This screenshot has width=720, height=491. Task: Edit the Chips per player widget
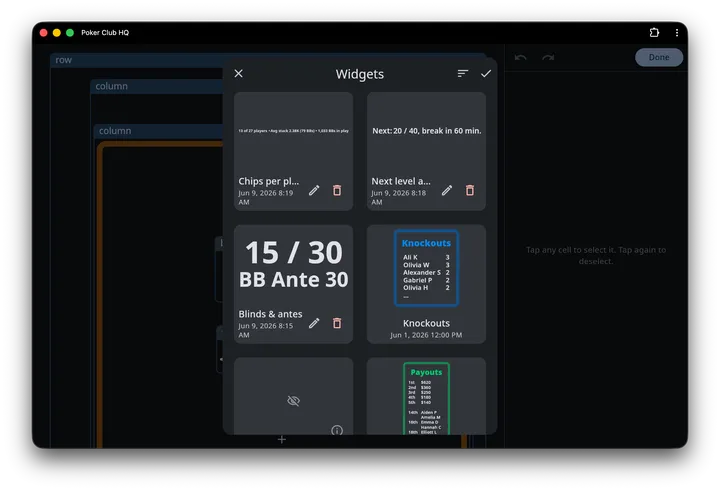coord(314,190)
